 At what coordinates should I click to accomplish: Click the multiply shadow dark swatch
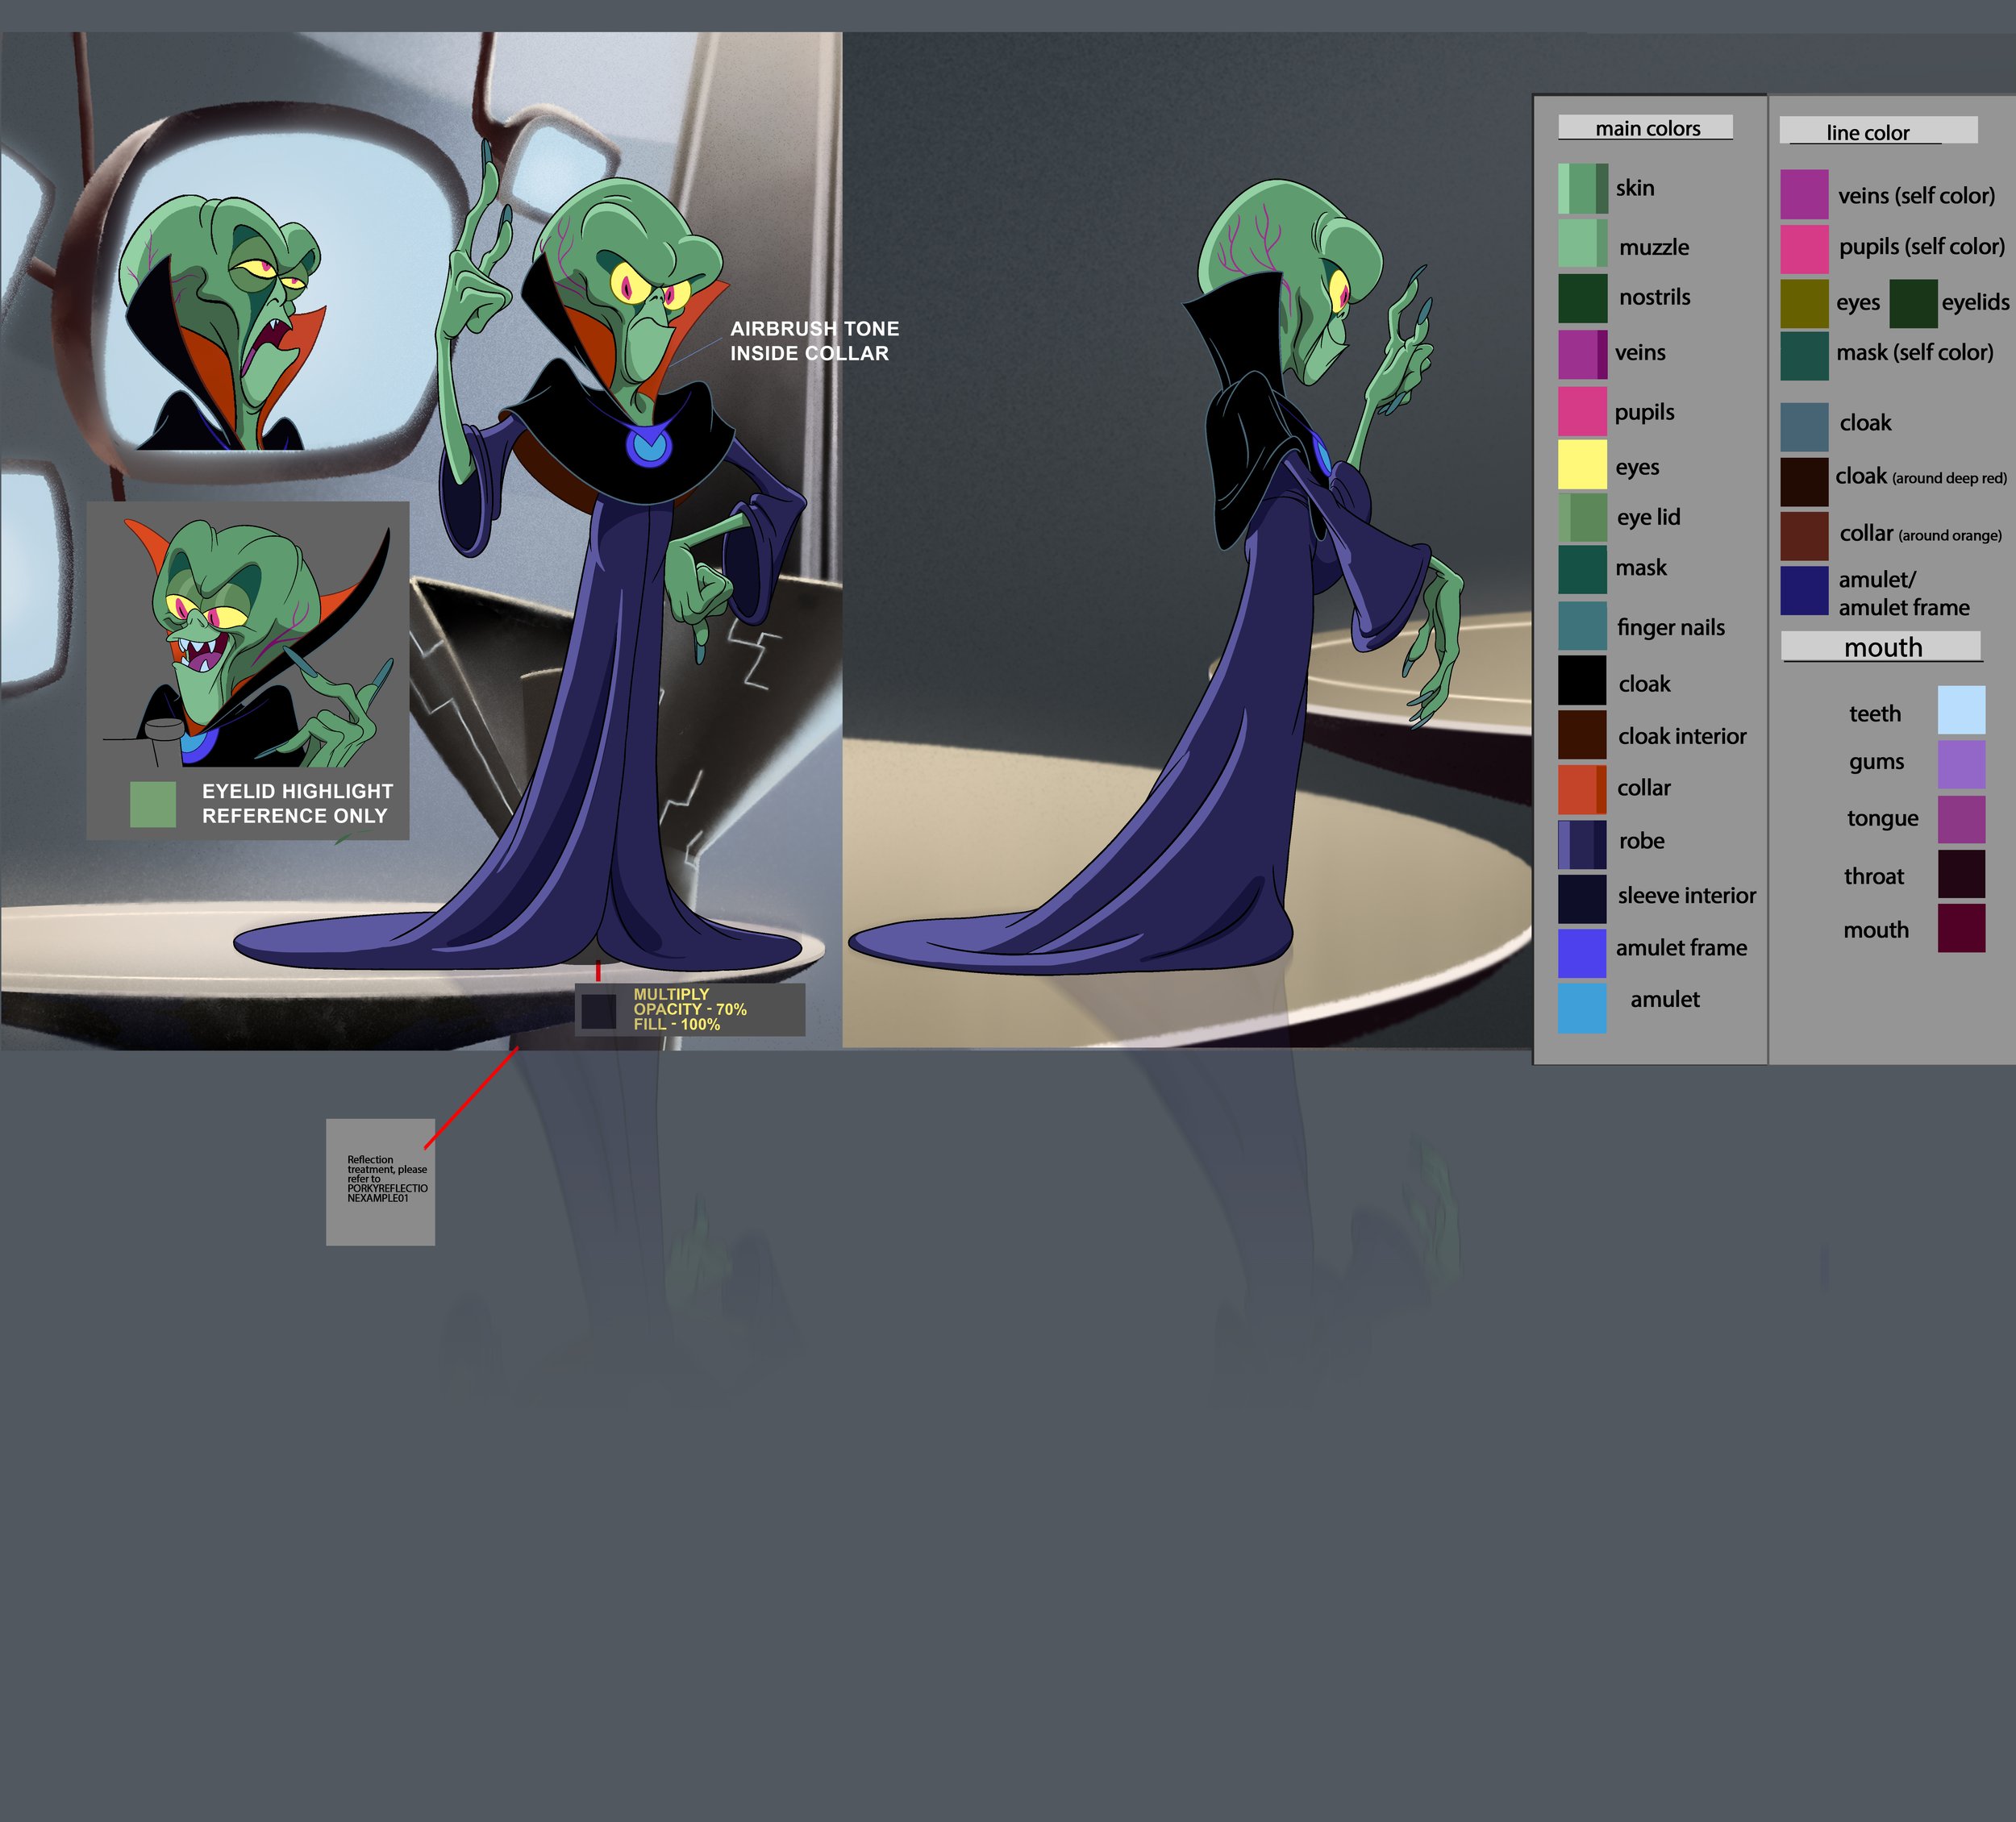tap(599, 1011)
